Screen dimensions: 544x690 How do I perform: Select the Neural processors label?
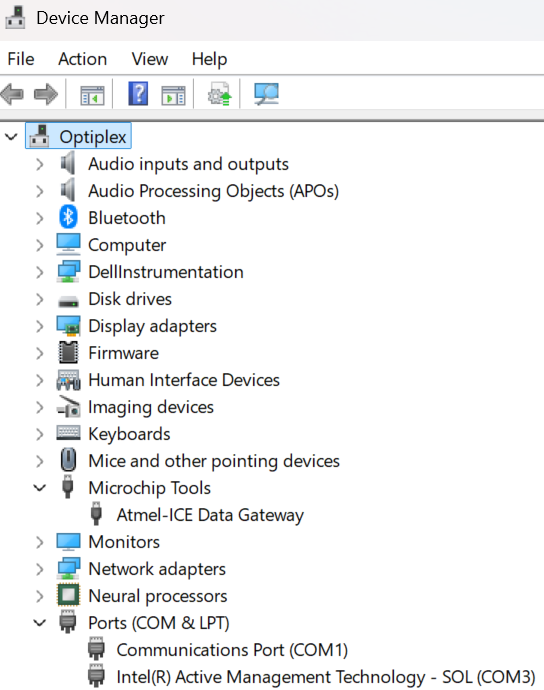point(158,596)
